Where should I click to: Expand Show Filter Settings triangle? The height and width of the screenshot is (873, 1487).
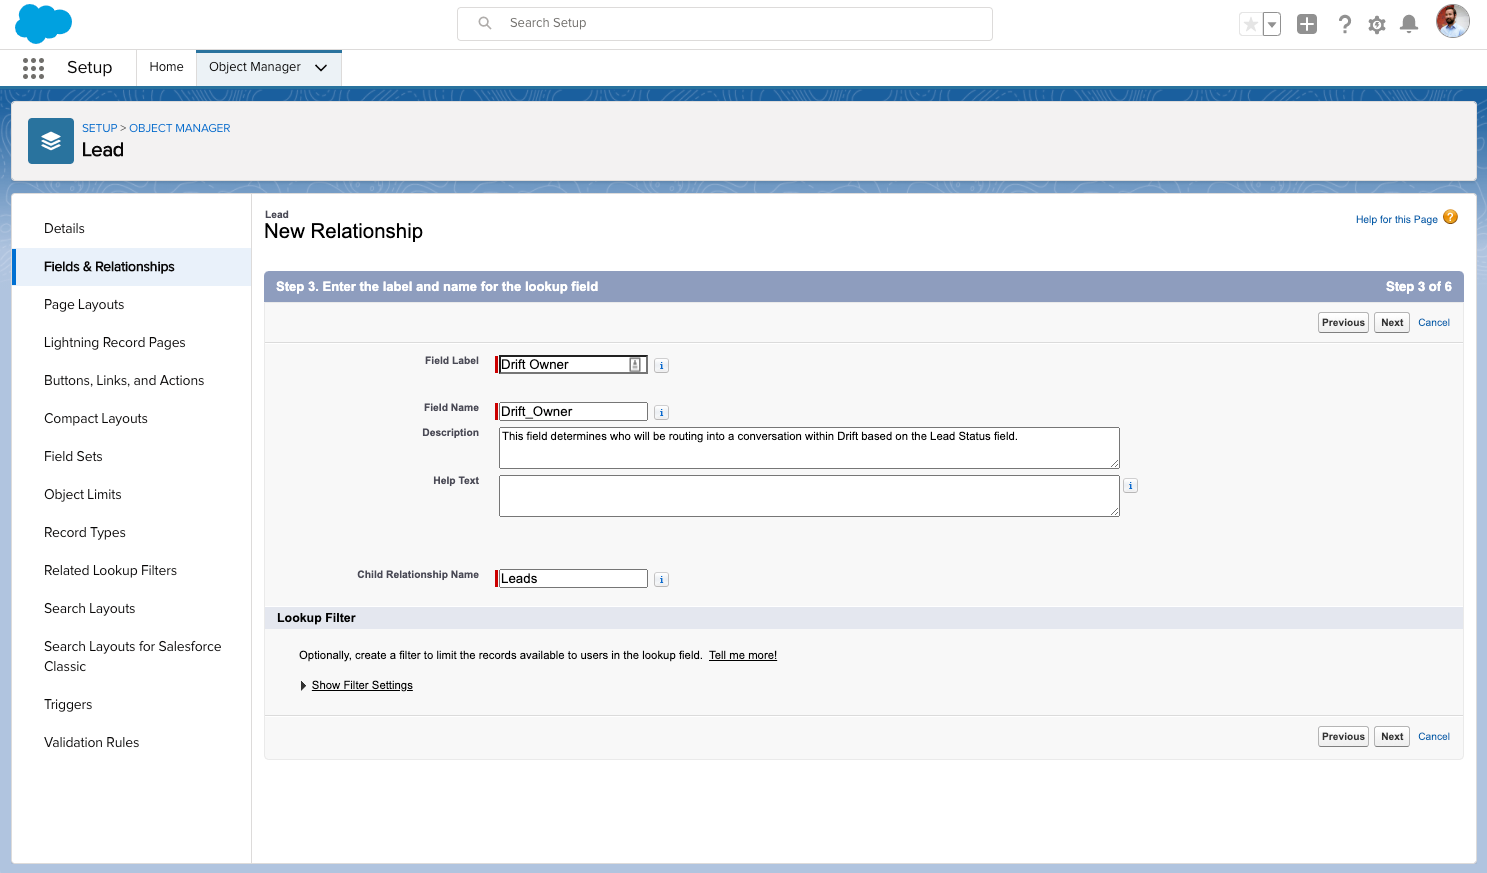point(303,686)
